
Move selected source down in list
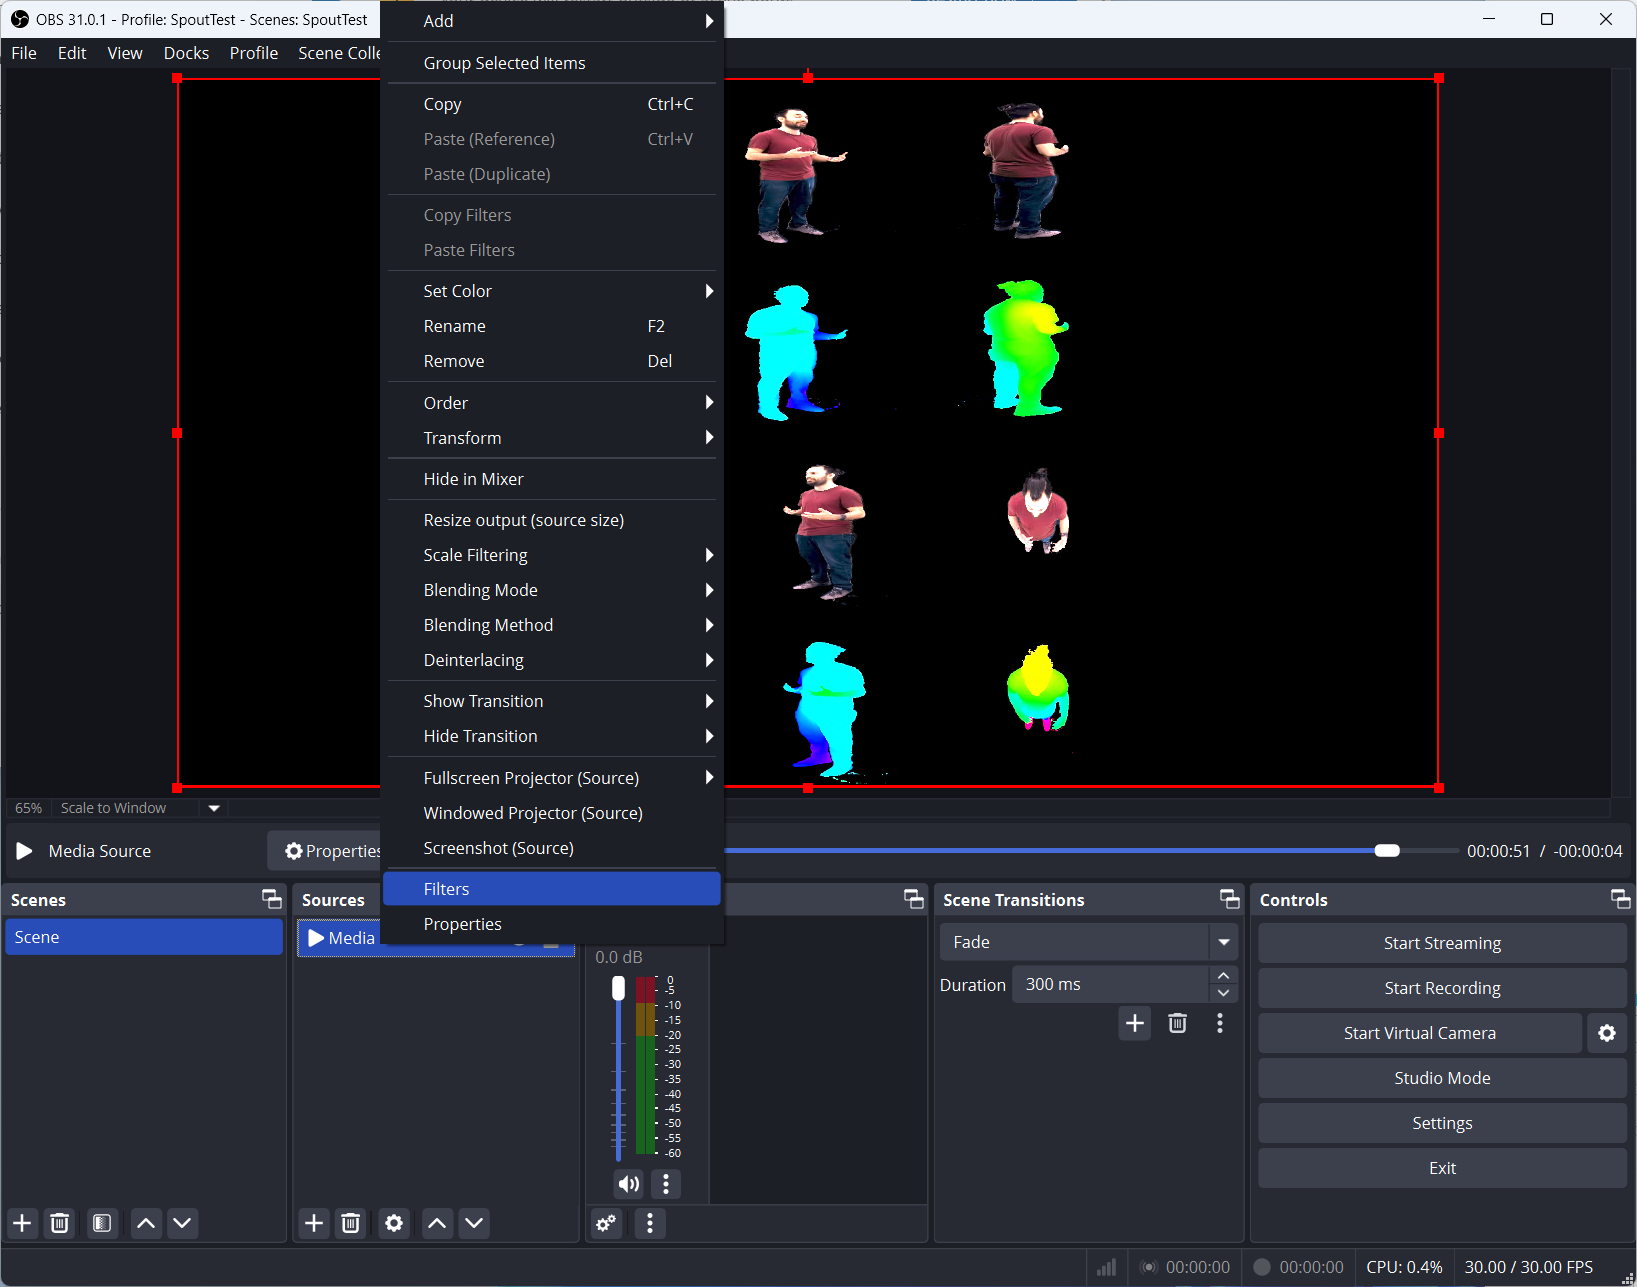(474, 1223)
